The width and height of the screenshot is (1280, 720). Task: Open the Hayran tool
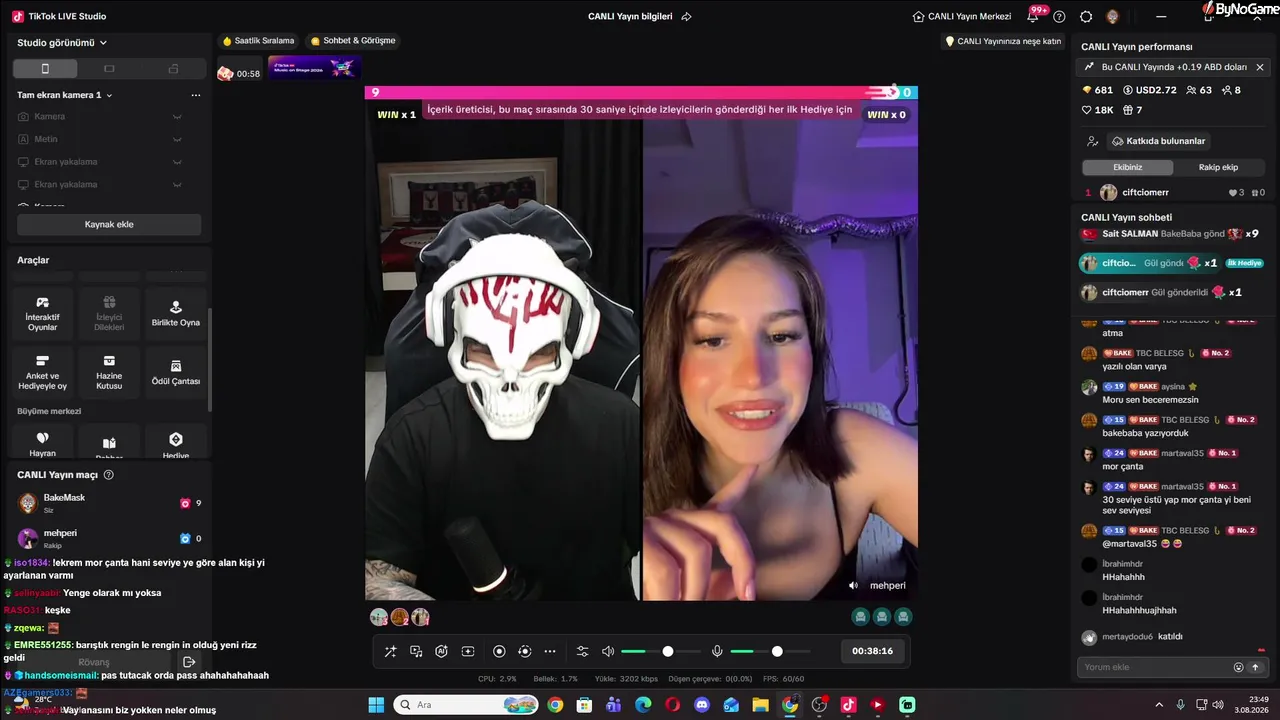[x=42, y=443]
